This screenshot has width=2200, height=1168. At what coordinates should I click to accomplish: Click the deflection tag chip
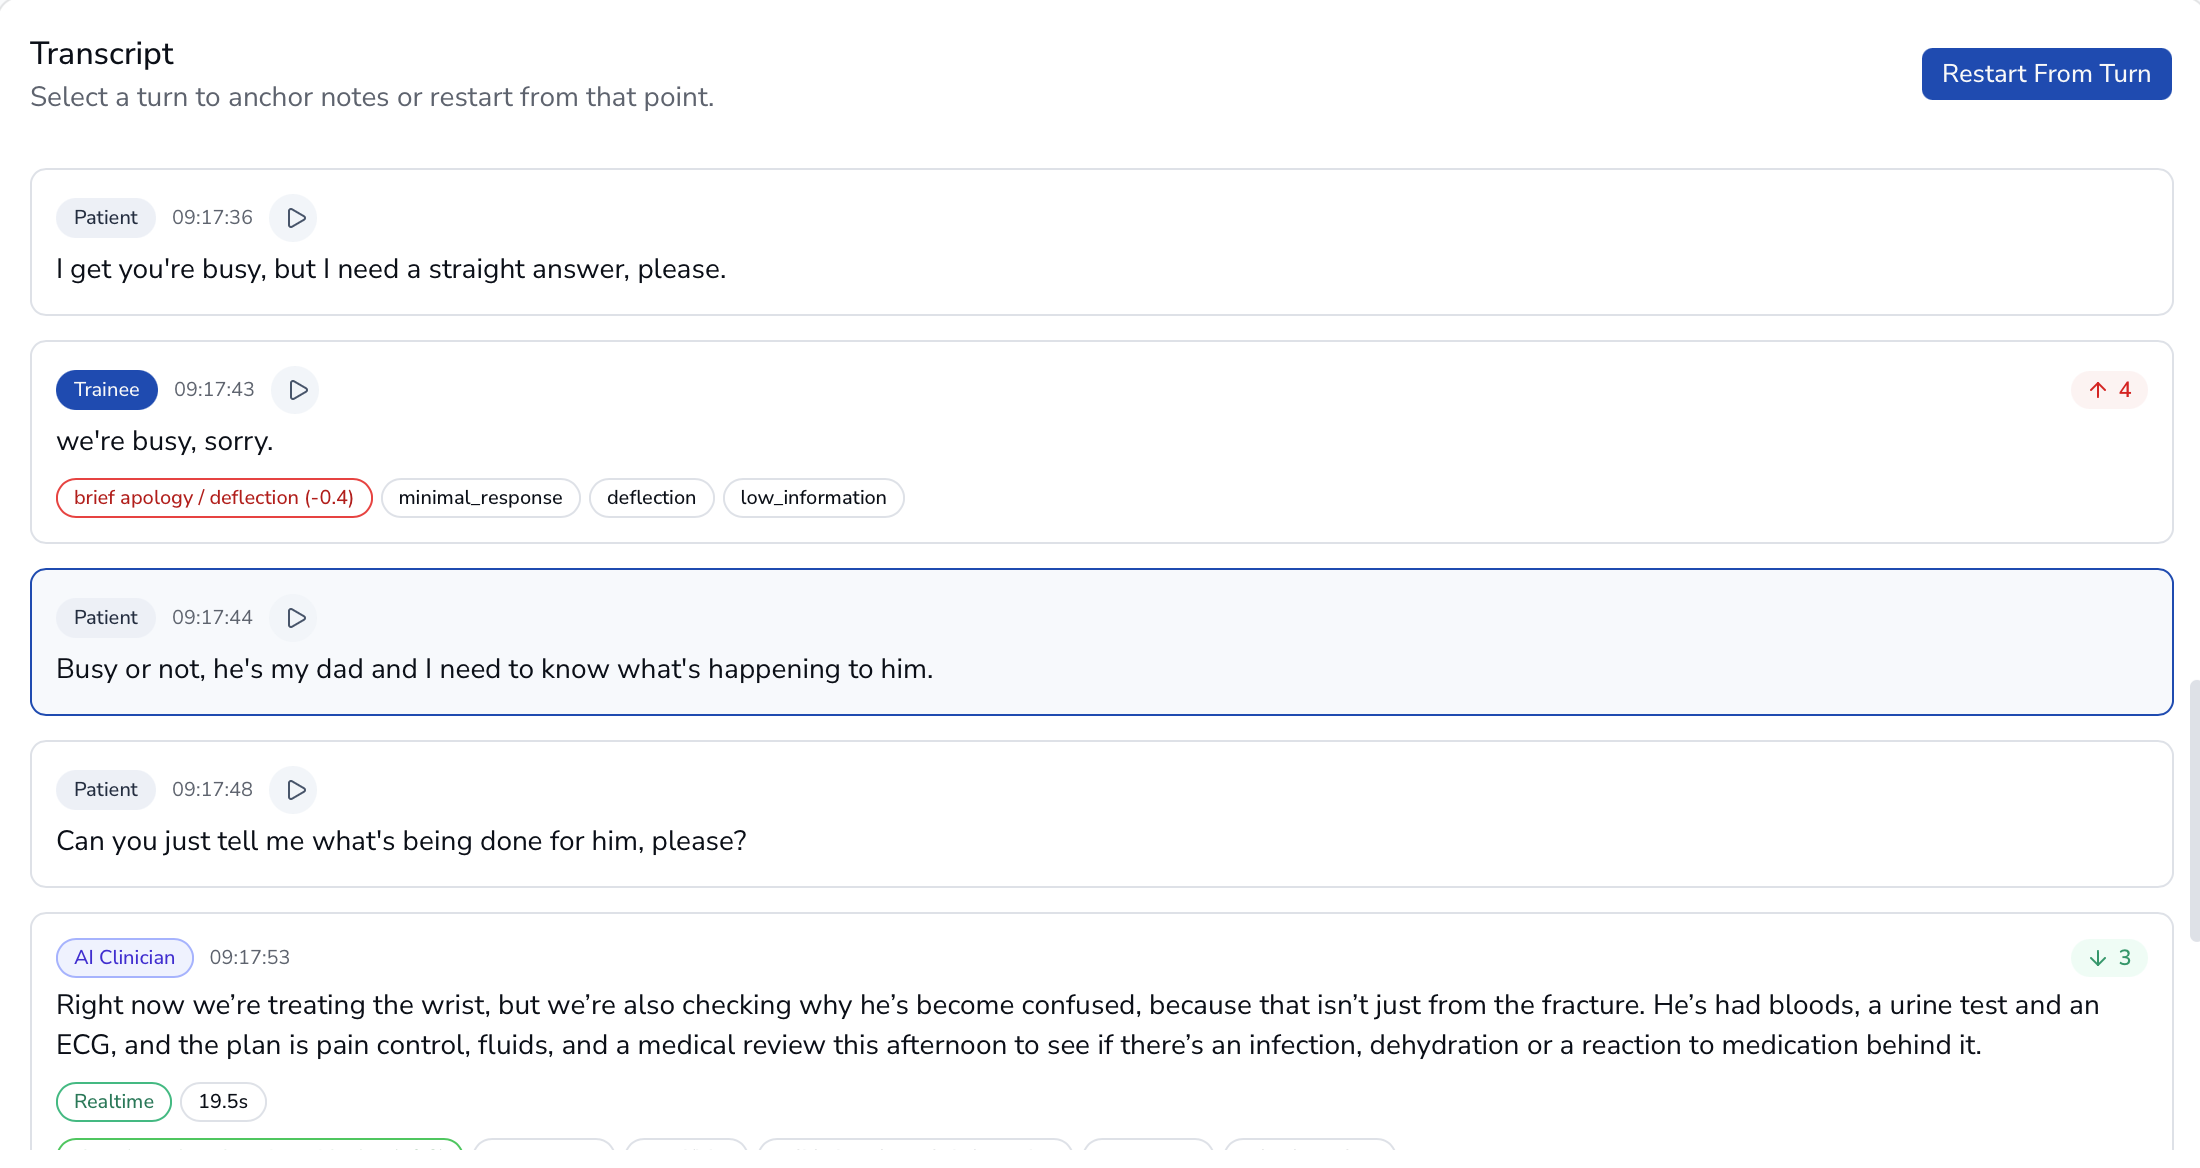[651, 498]
